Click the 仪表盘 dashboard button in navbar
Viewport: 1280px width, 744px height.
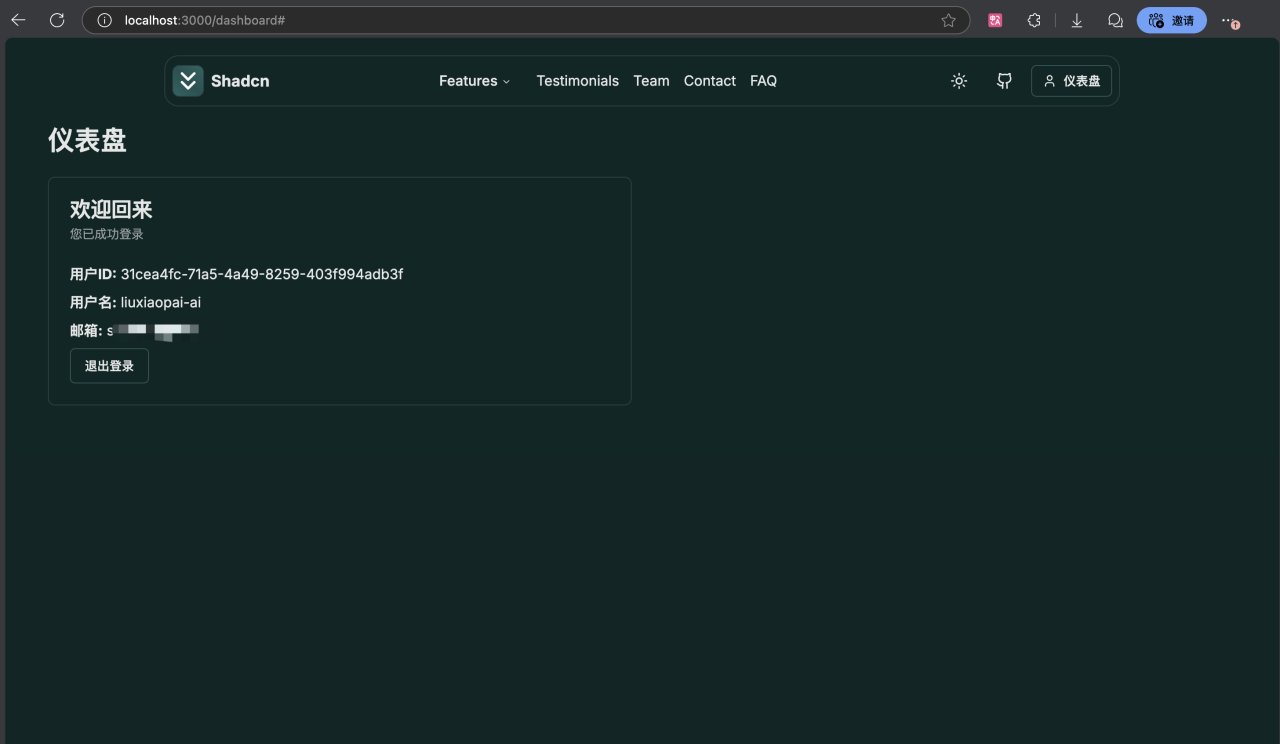tap(1071, 81)
